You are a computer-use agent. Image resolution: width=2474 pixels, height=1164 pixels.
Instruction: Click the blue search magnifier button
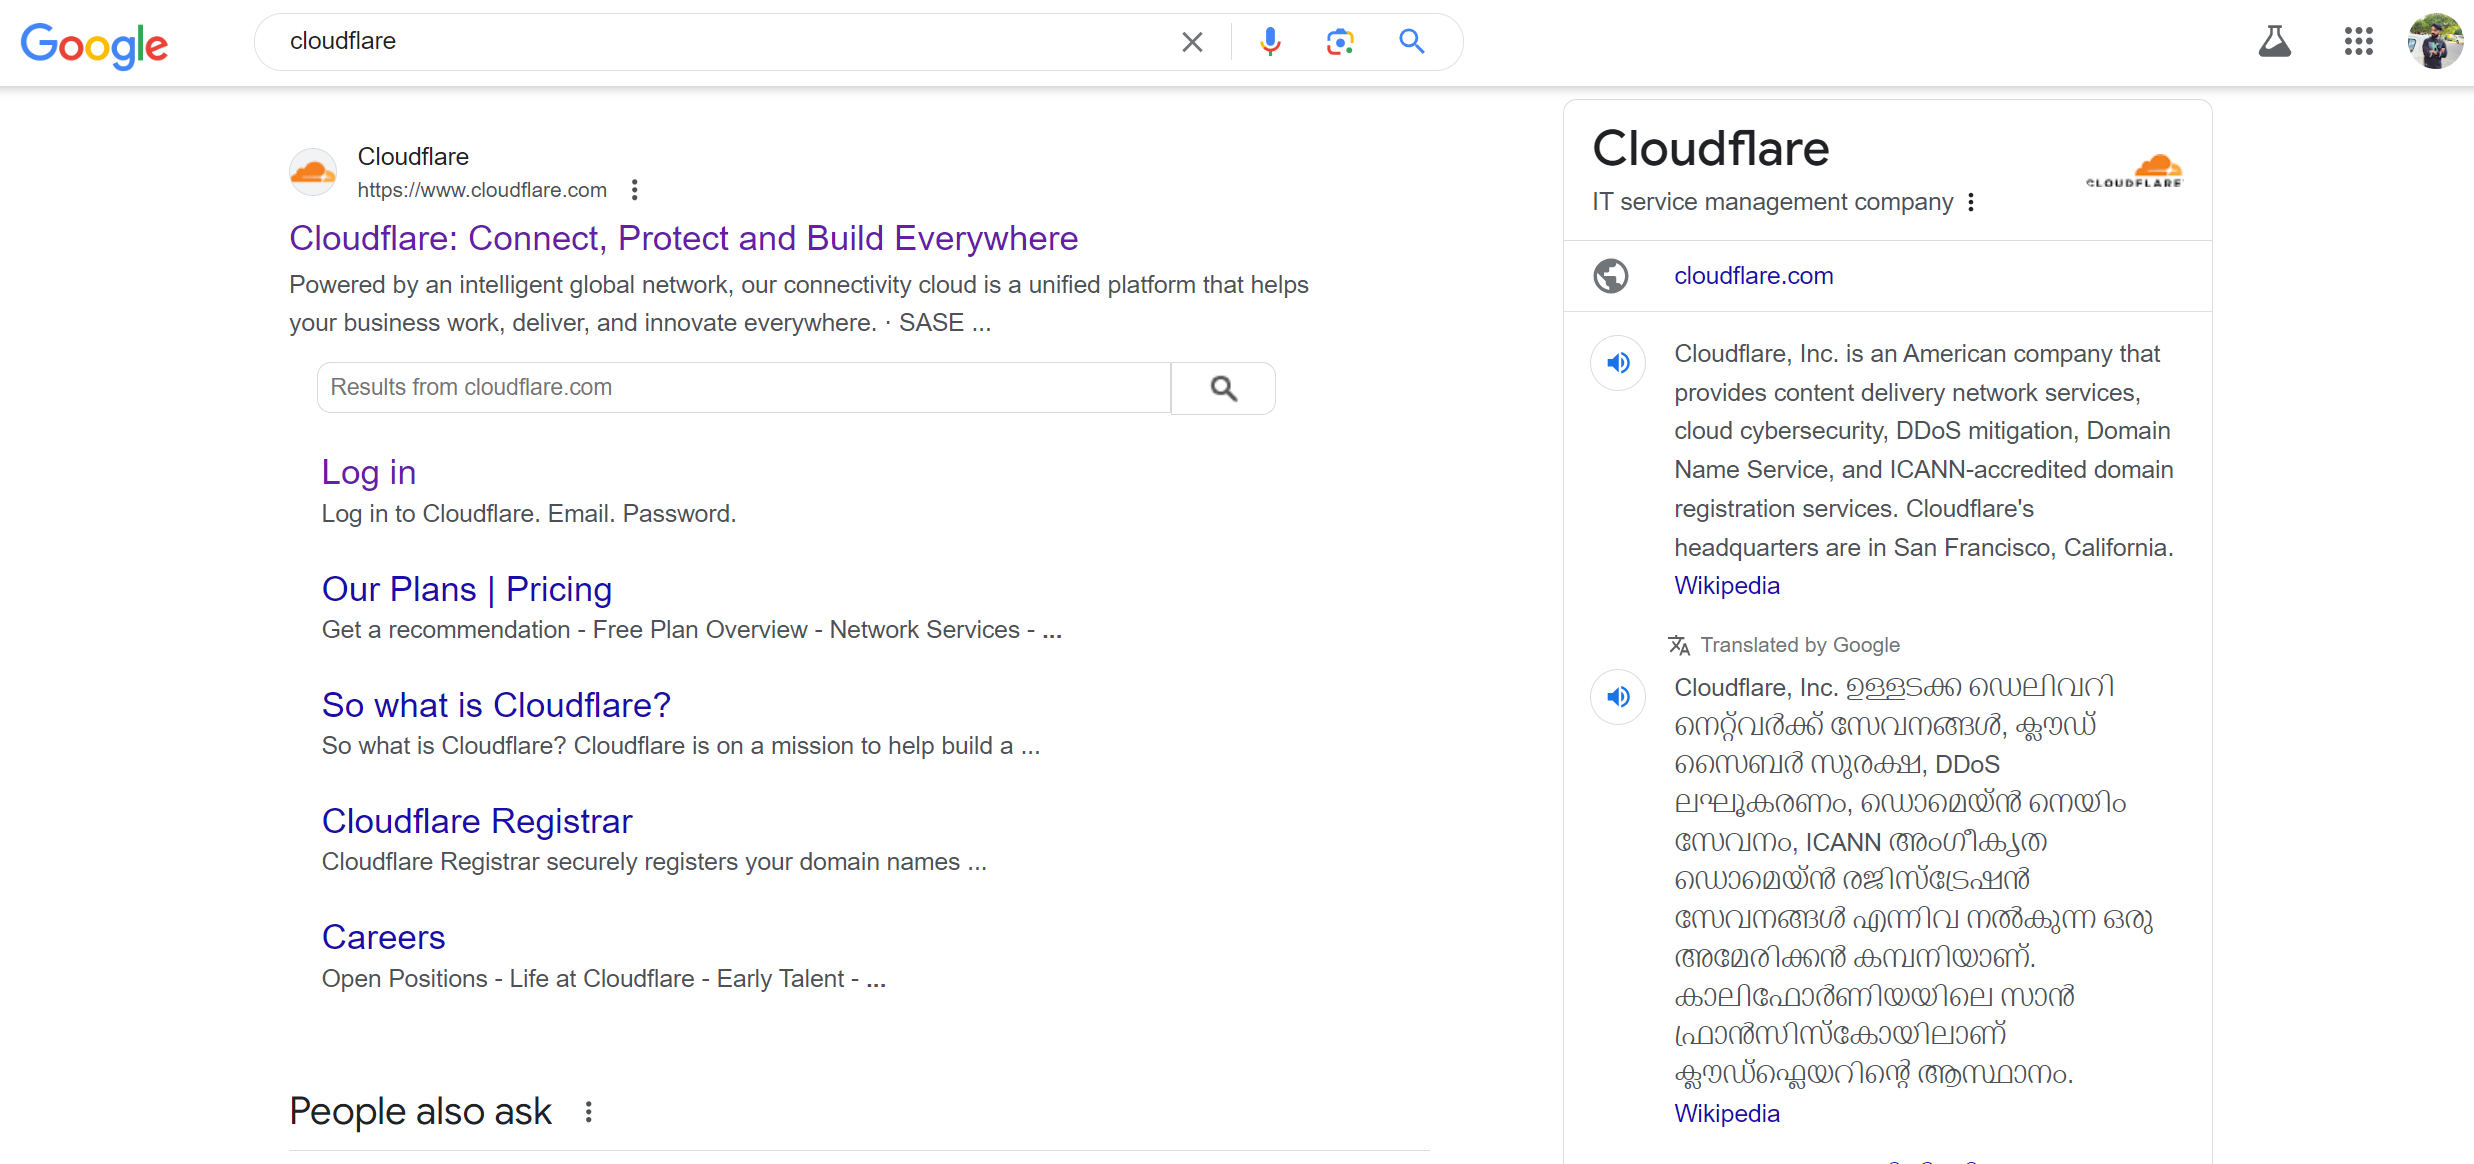tap(1411, 41)
